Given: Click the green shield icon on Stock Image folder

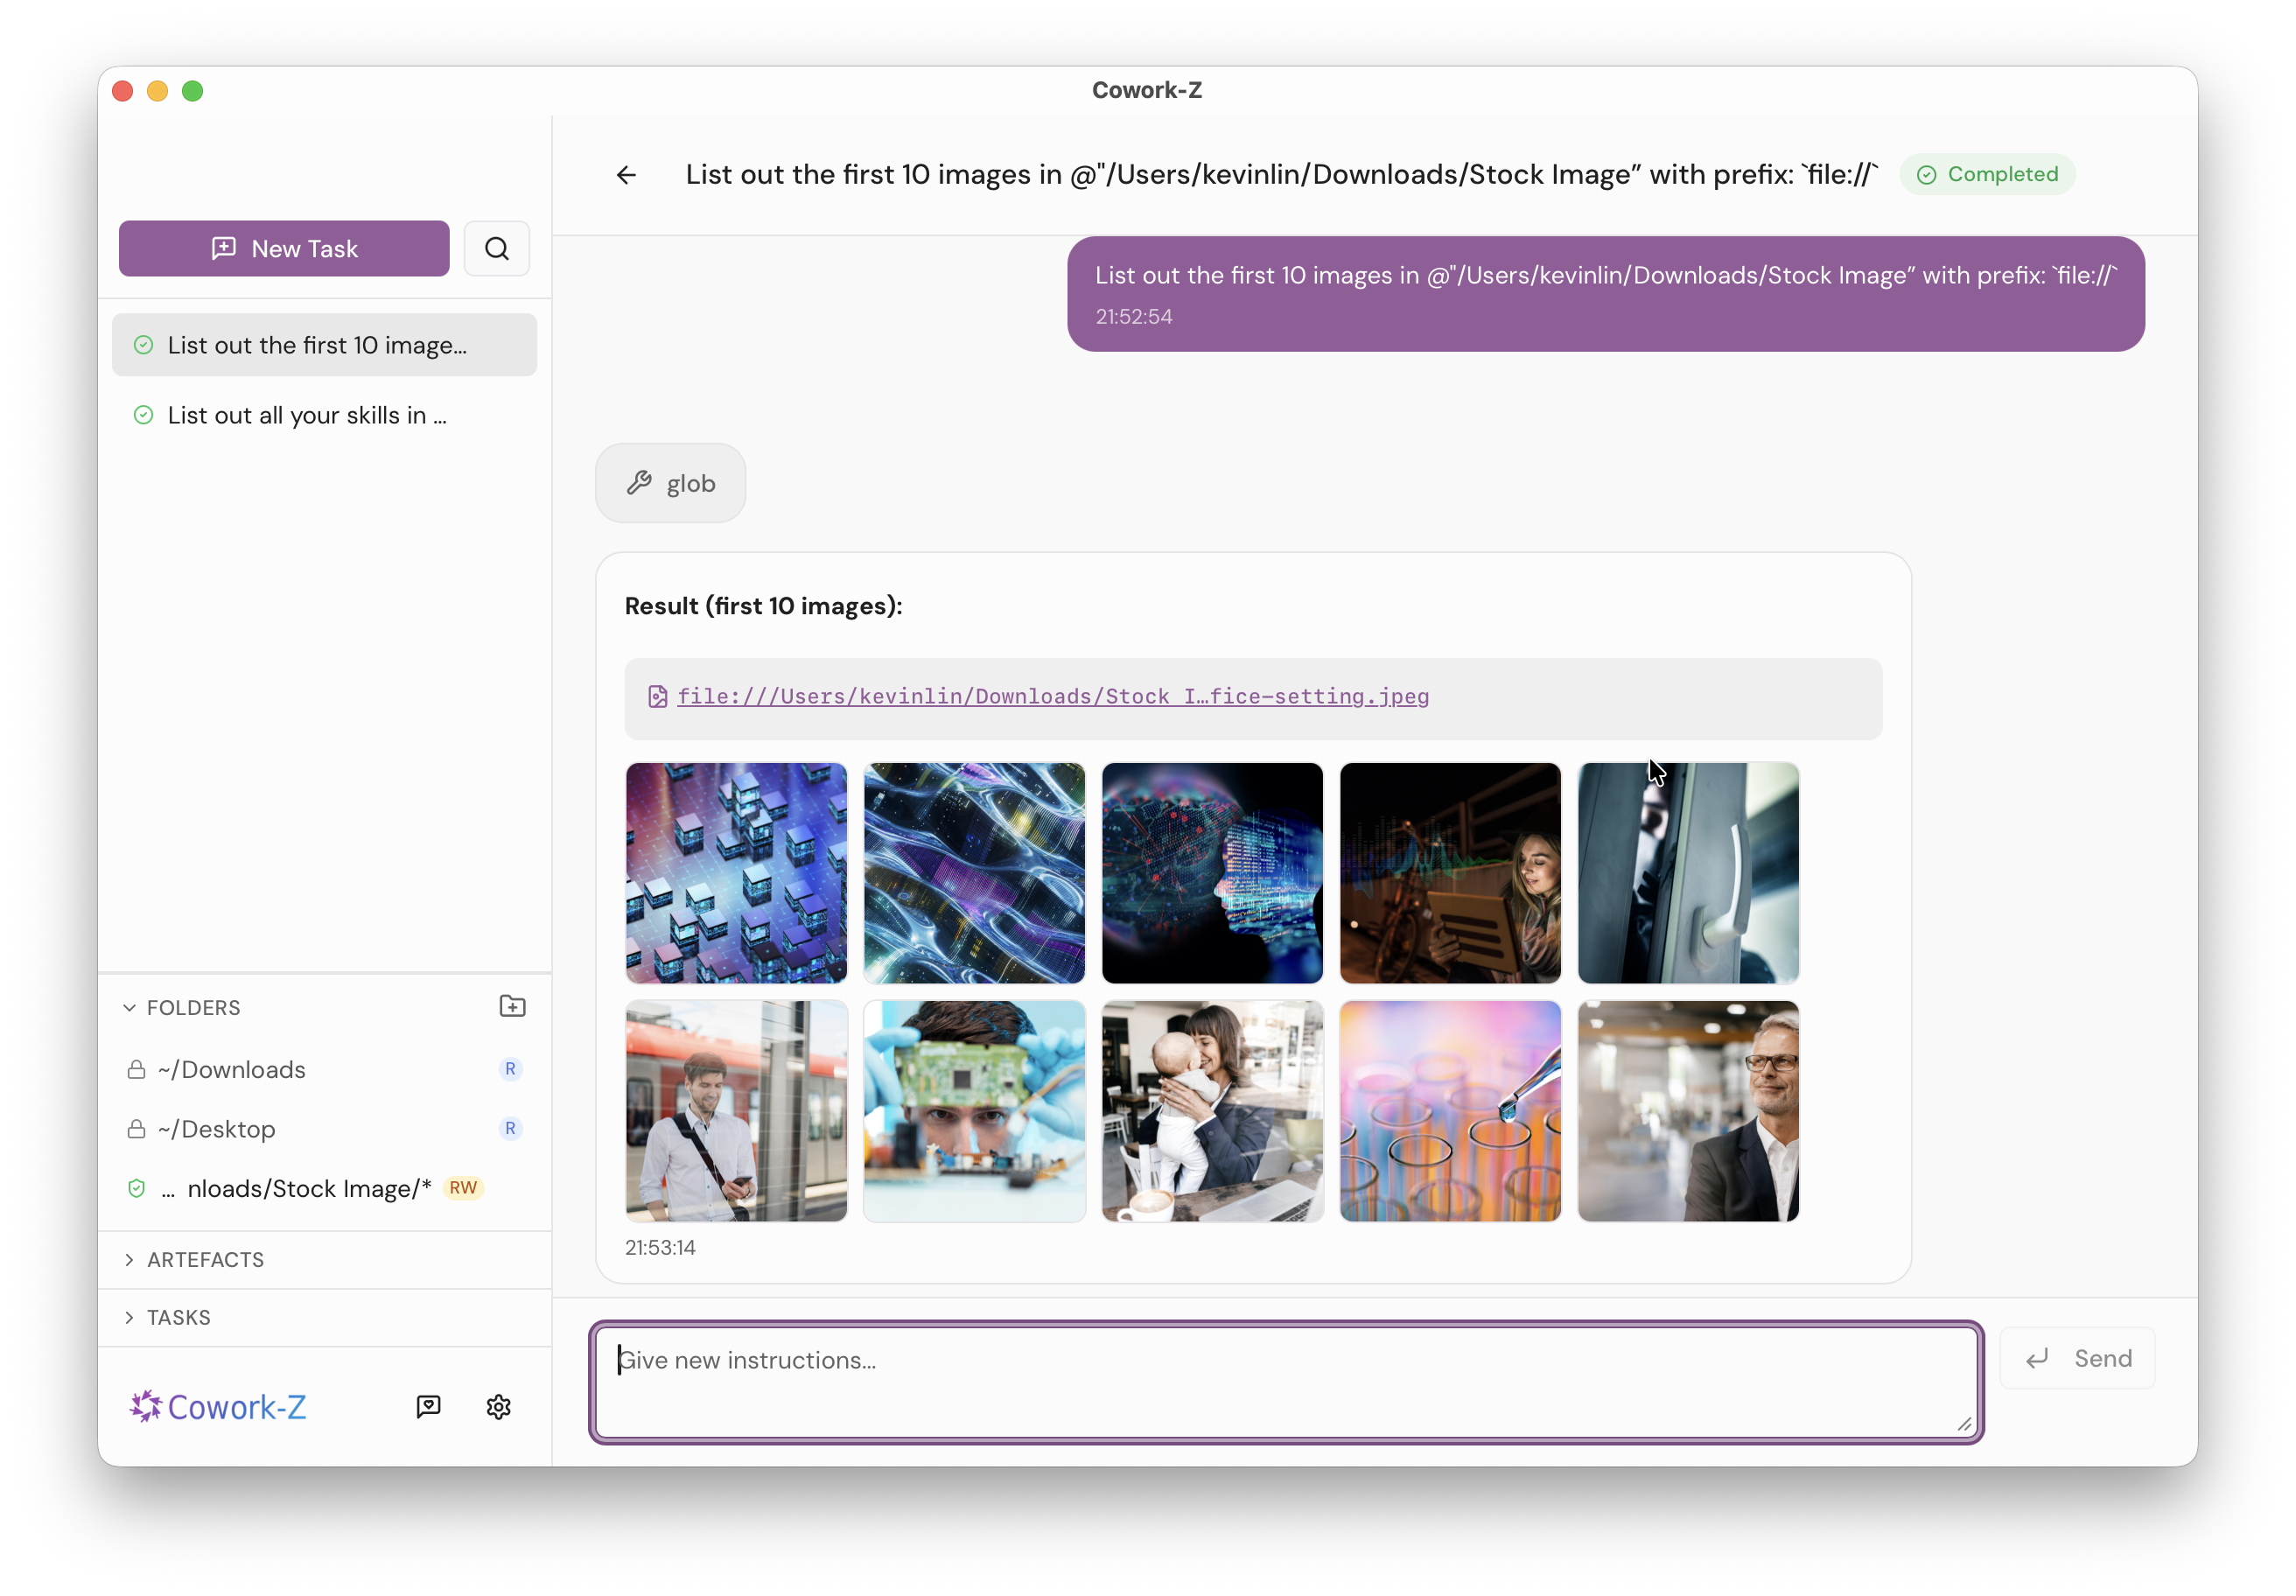Looking at the screenshot, I should [136, 1188].
